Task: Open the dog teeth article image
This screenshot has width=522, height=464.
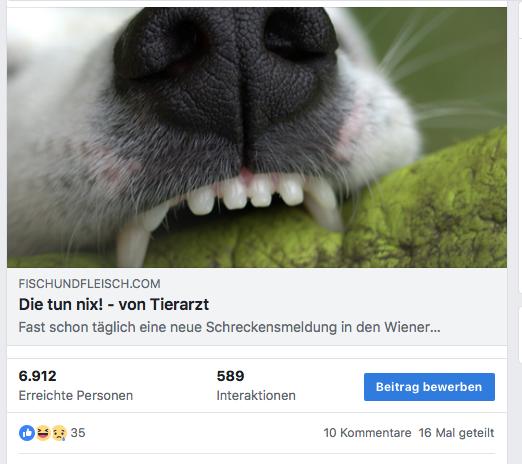Action: pyautogui.click(x=257, y=137)
